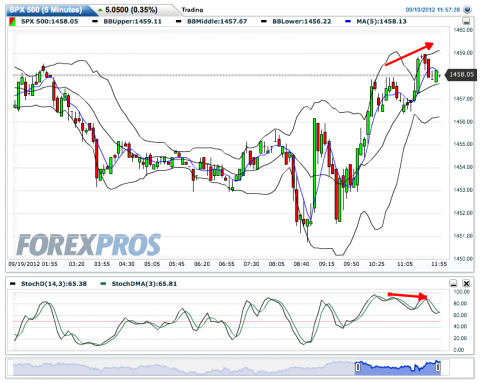Grab the left range navigator handle

click(x=358, y=367)
